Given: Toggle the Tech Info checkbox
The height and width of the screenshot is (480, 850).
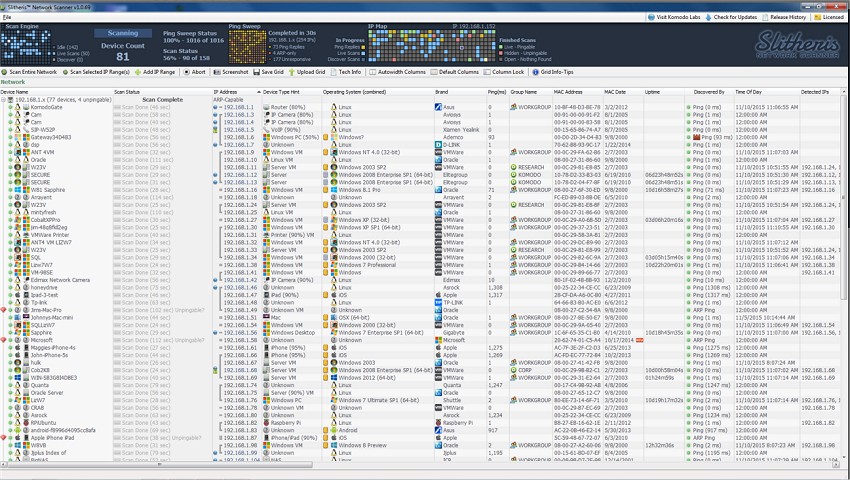Looking at the screenshot, I should 334,72.
